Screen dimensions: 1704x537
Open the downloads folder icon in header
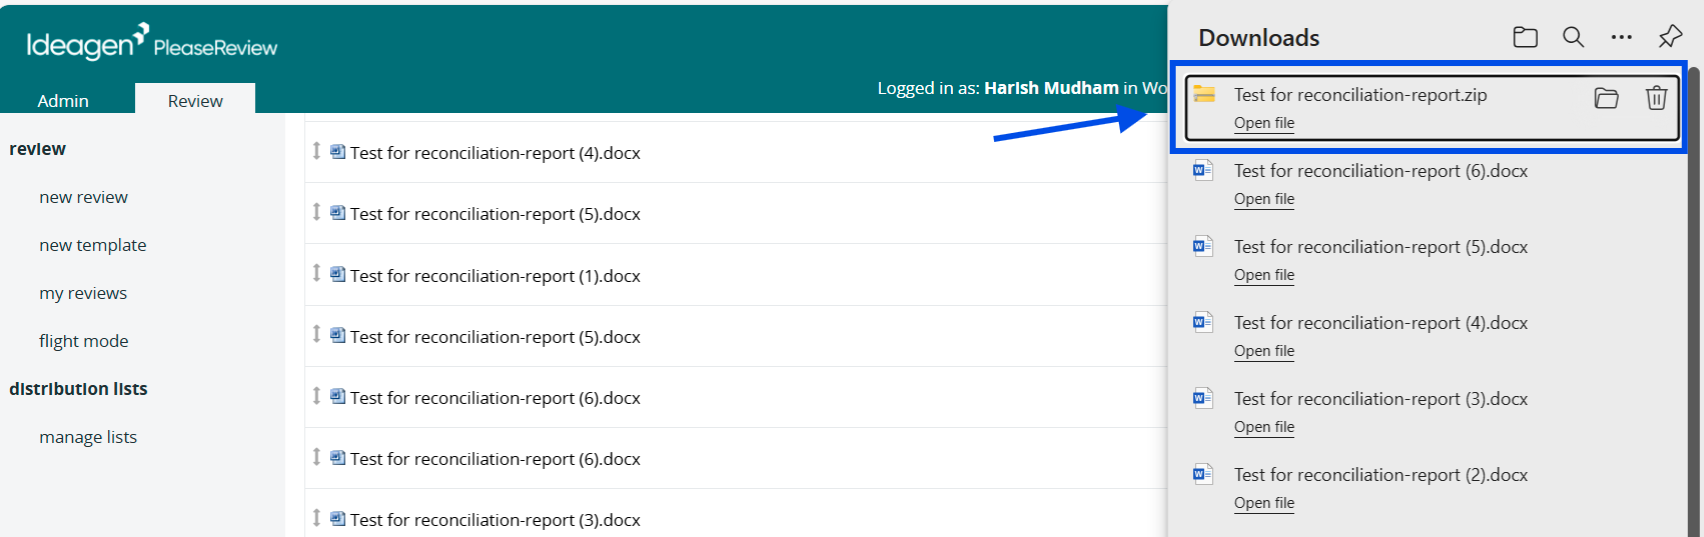tap(1525, 37)
